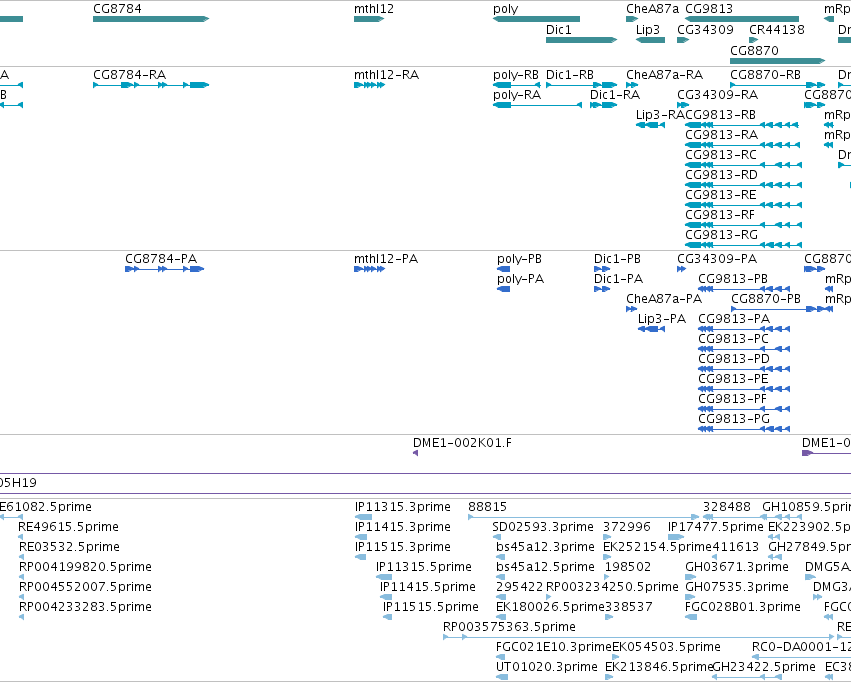Select transcript CG8784-RA

pos(151,85)
